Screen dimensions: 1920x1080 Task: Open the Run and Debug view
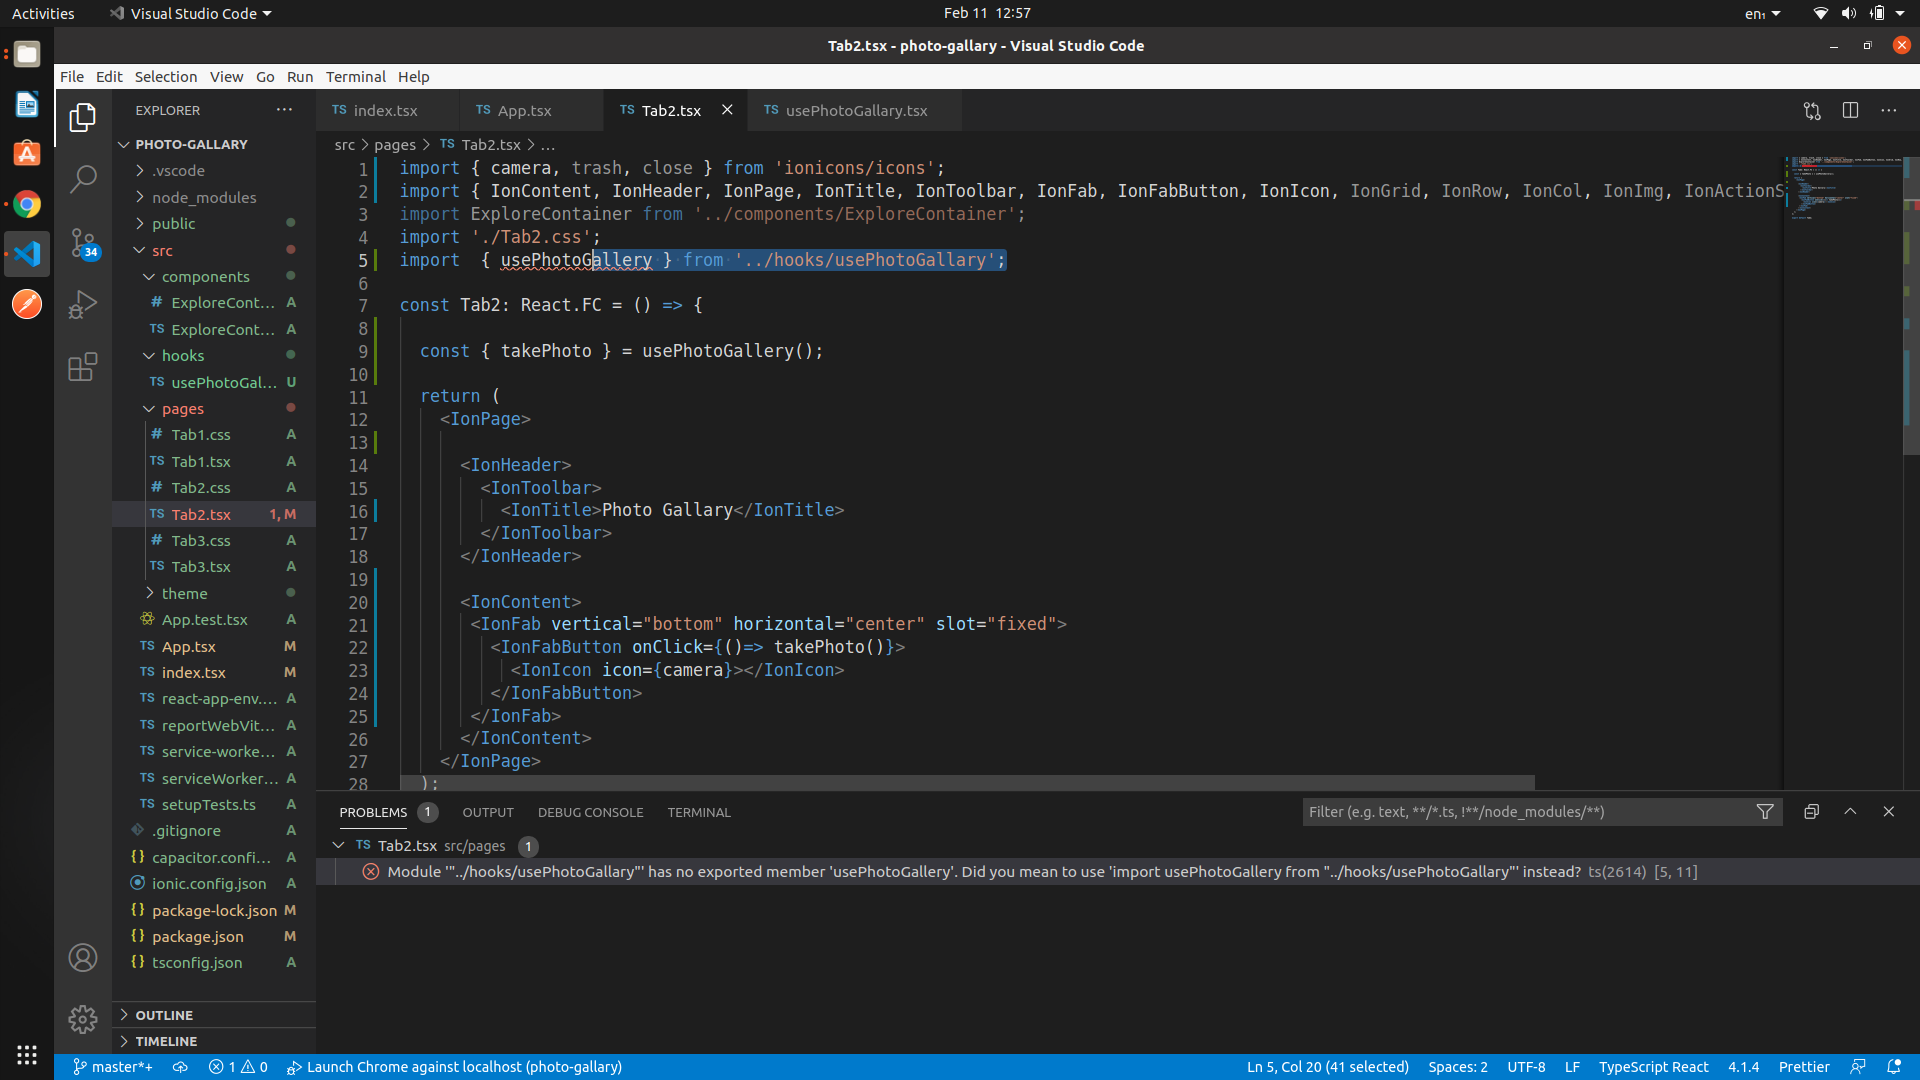point(83,304)
